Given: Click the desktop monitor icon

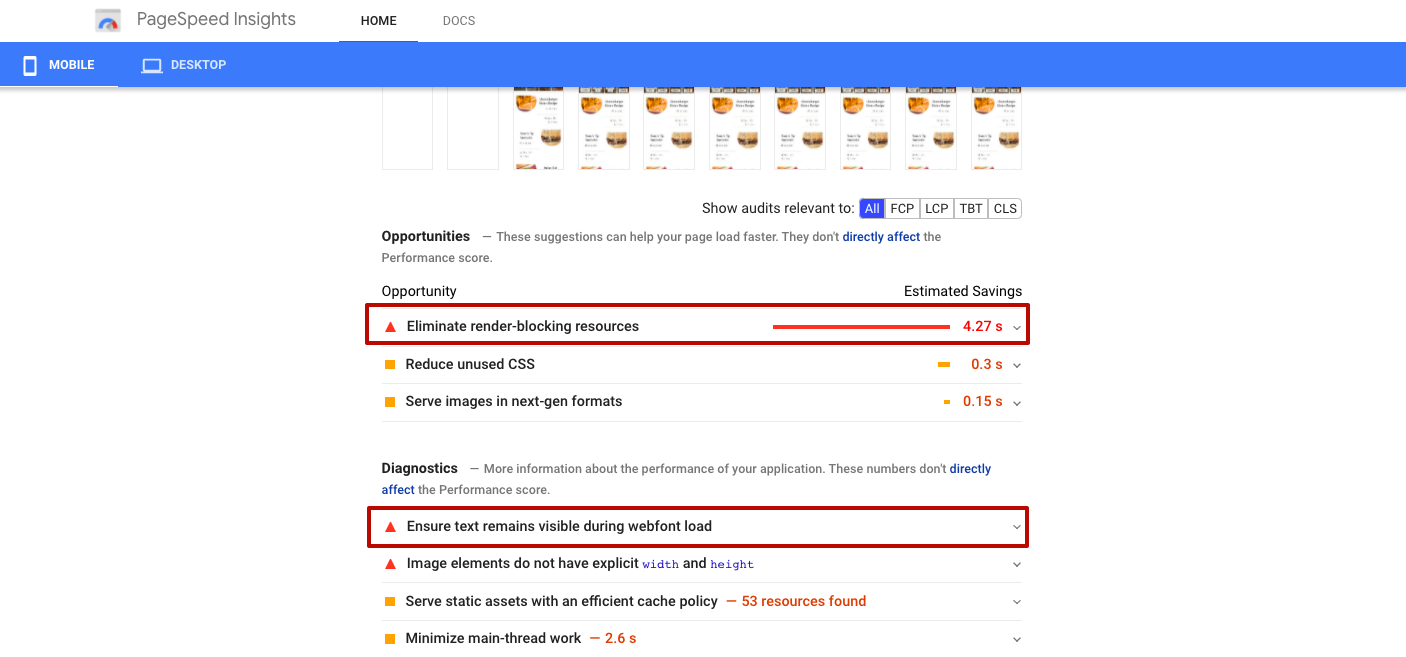Looking at the screenshot, I should coord(152,65).
